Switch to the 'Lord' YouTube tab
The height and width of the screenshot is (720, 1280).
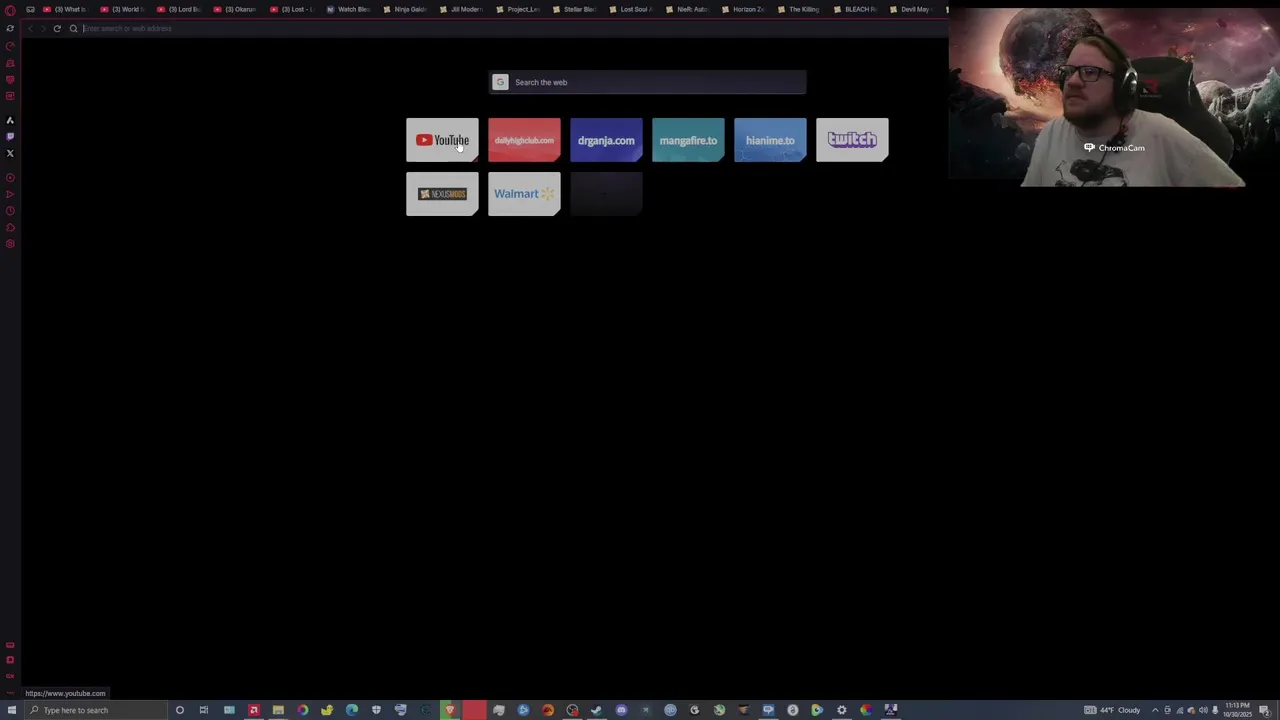click(x=179, y=9)
